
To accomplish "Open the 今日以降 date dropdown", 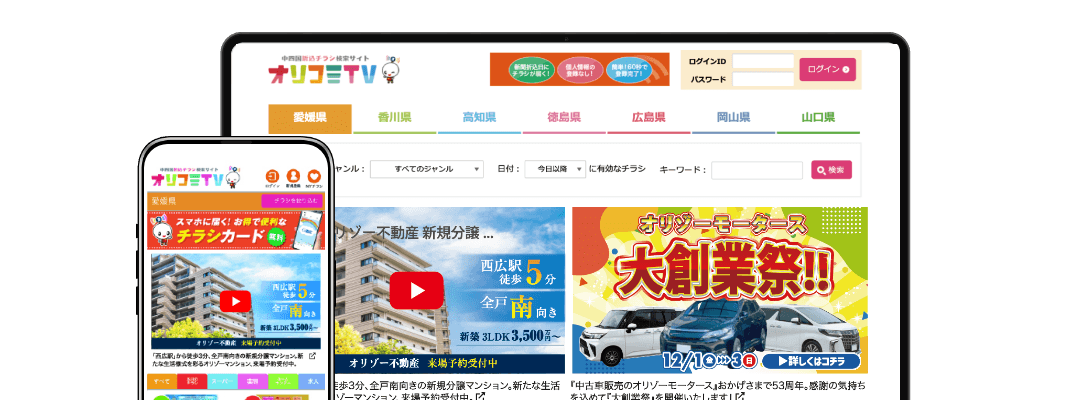I will click(x=555, y=169).
